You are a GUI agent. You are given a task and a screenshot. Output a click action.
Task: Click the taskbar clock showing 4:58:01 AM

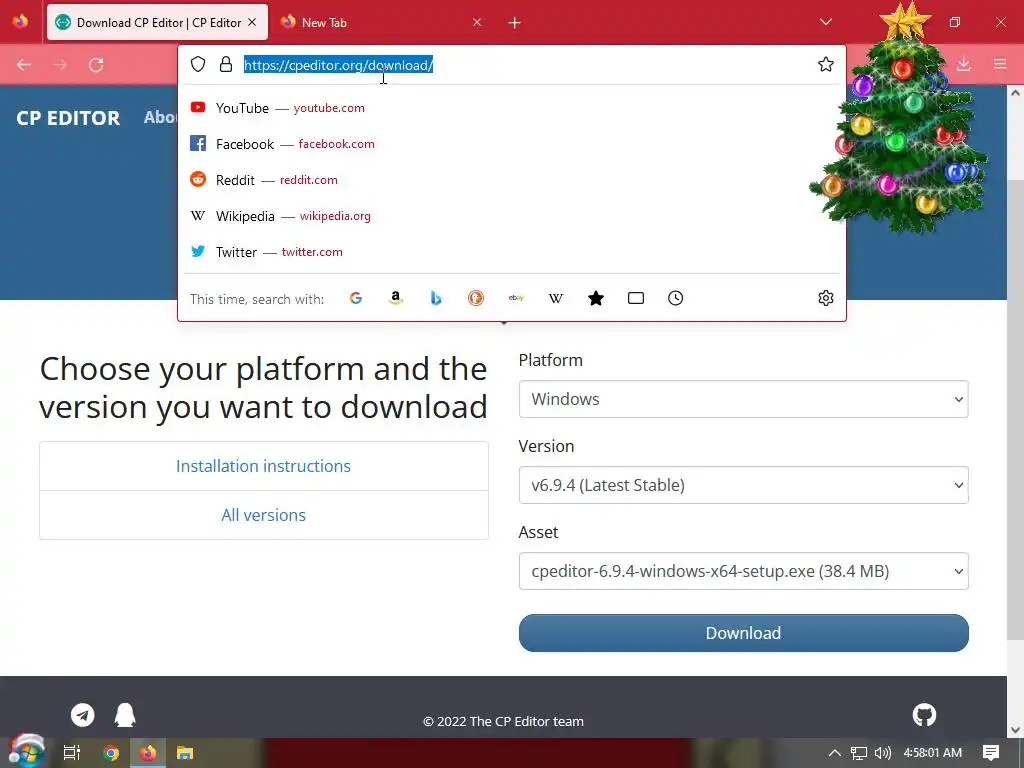point(933,753)
